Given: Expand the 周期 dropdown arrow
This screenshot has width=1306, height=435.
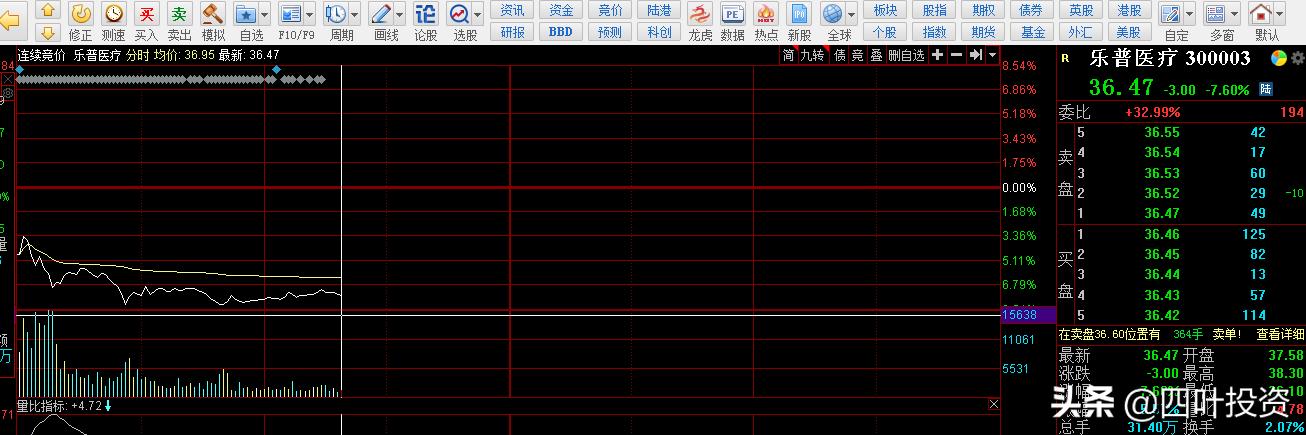Looking at the screenshot, I should 355,15.
